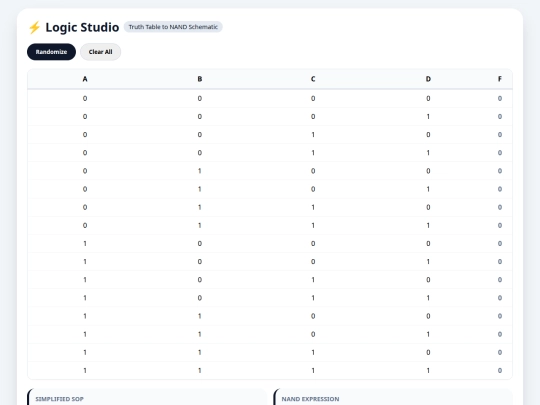The image size is (540, 405).
Task: Click the D column header
Action: (x=428, y=79)
